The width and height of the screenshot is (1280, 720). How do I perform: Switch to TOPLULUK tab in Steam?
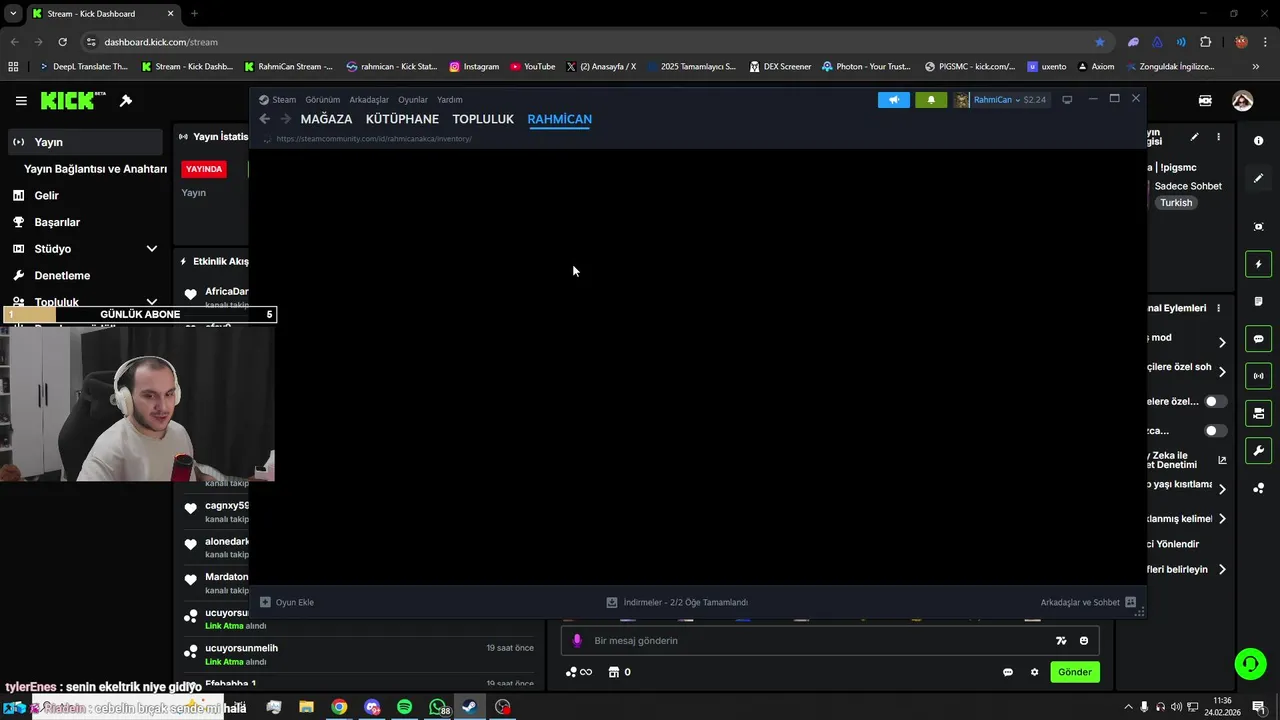point(483,119)
